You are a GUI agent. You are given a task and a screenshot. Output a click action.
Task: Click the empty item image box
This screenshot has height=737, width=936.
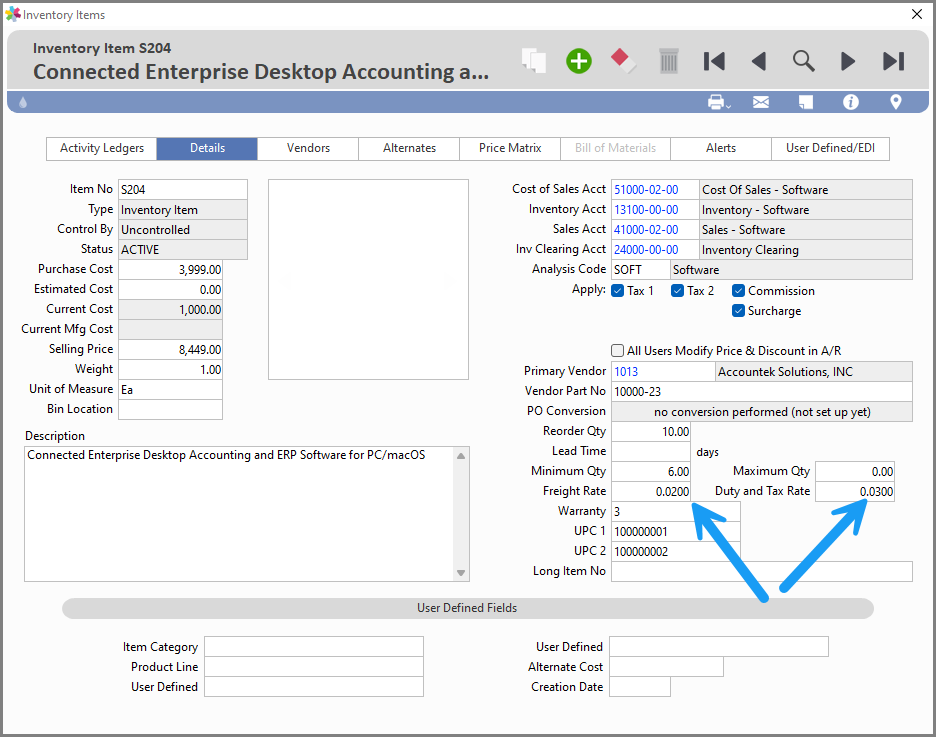pos(368,279)
